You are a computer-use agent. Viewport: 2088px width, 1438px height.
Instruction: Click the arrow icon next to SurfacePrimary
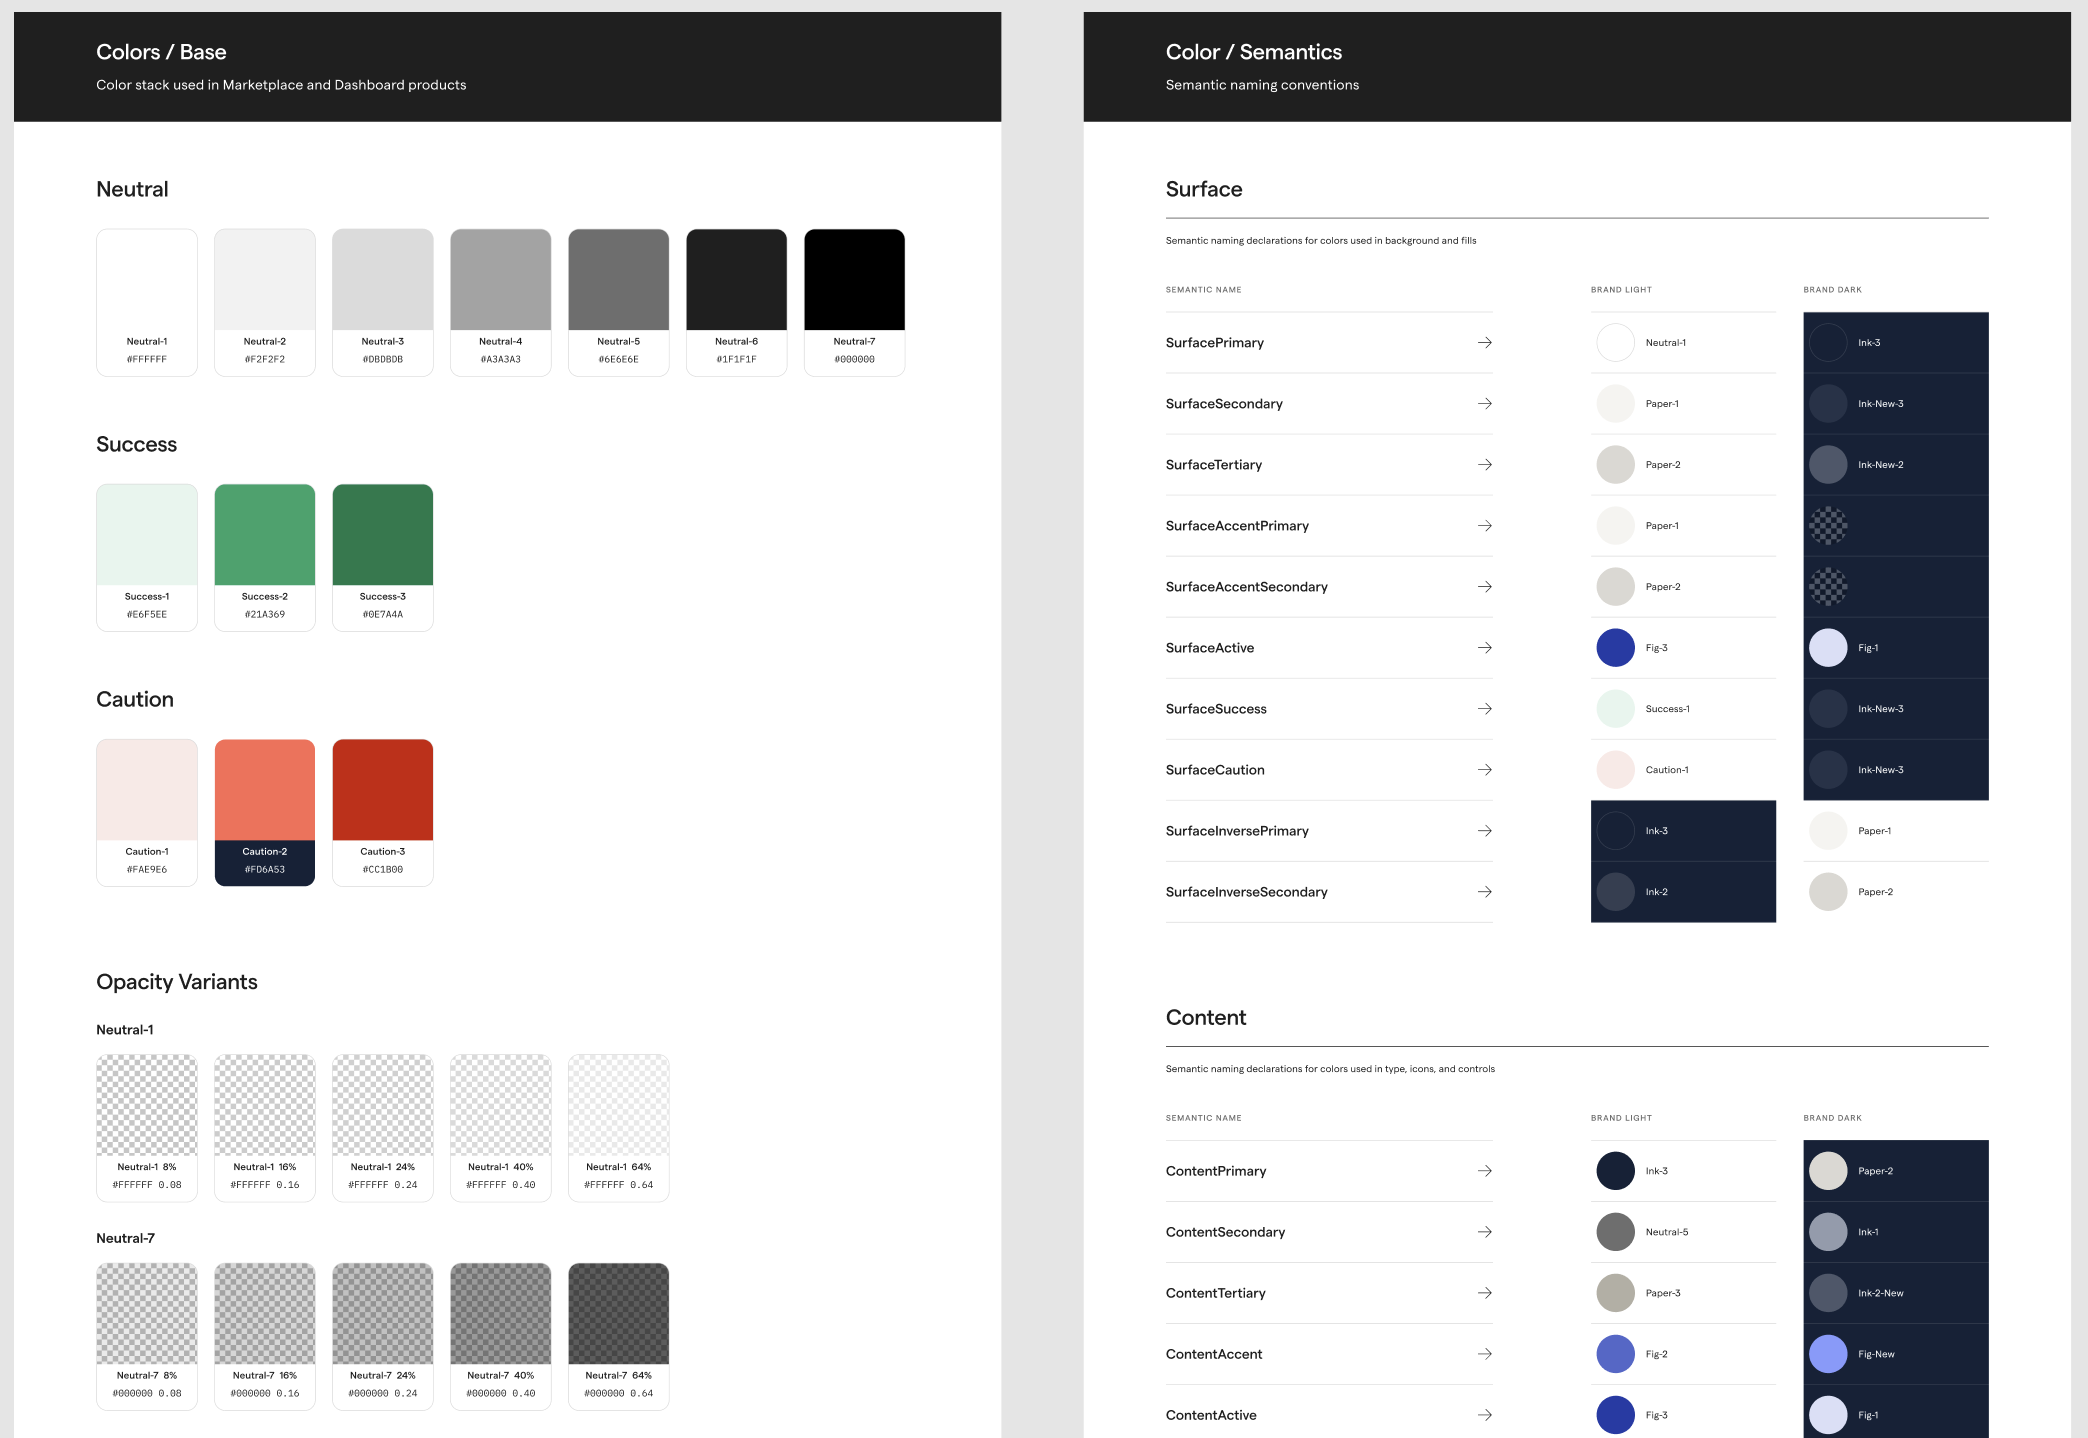[1484, 343]
